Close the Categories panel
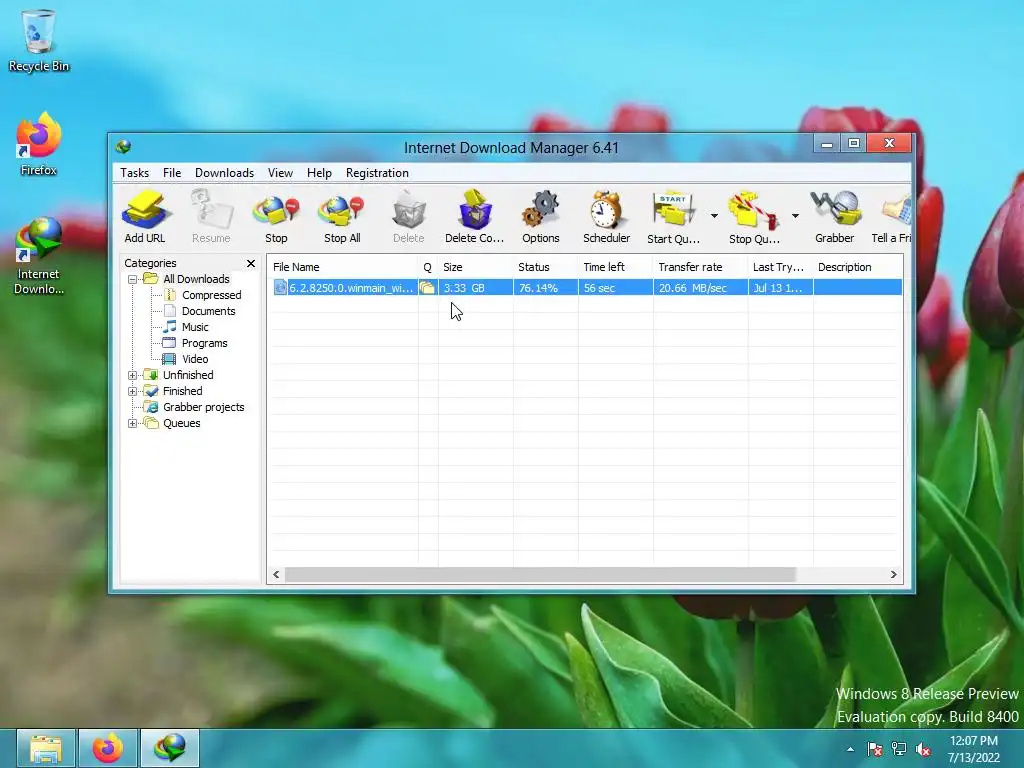 click(x=251, y=263)
